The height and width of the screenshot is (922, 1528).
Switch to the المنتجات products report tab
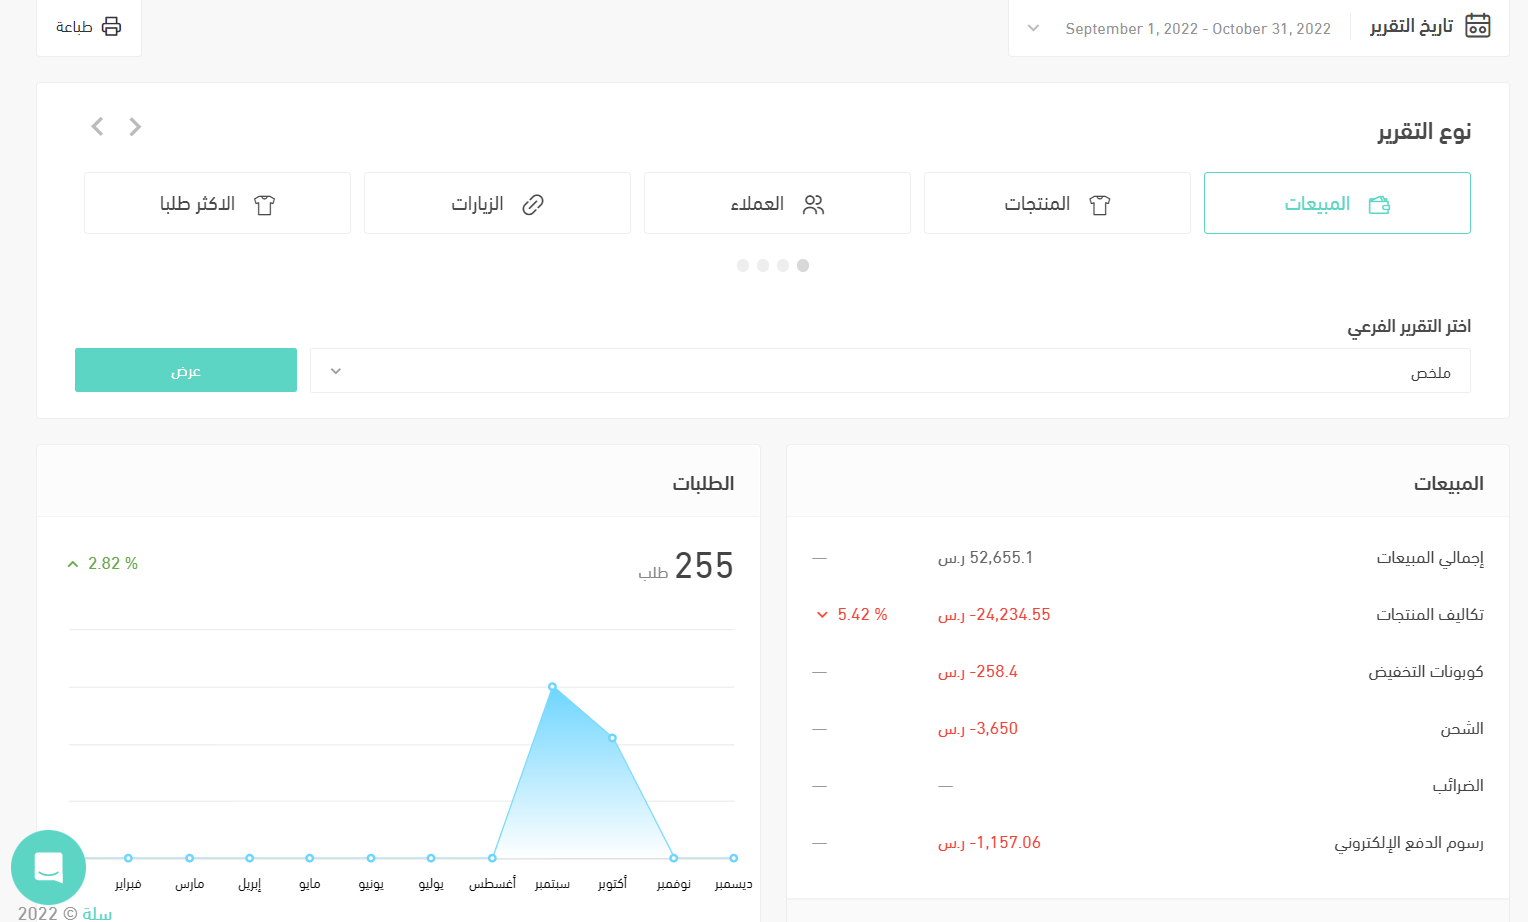[x=1056, y=204]
